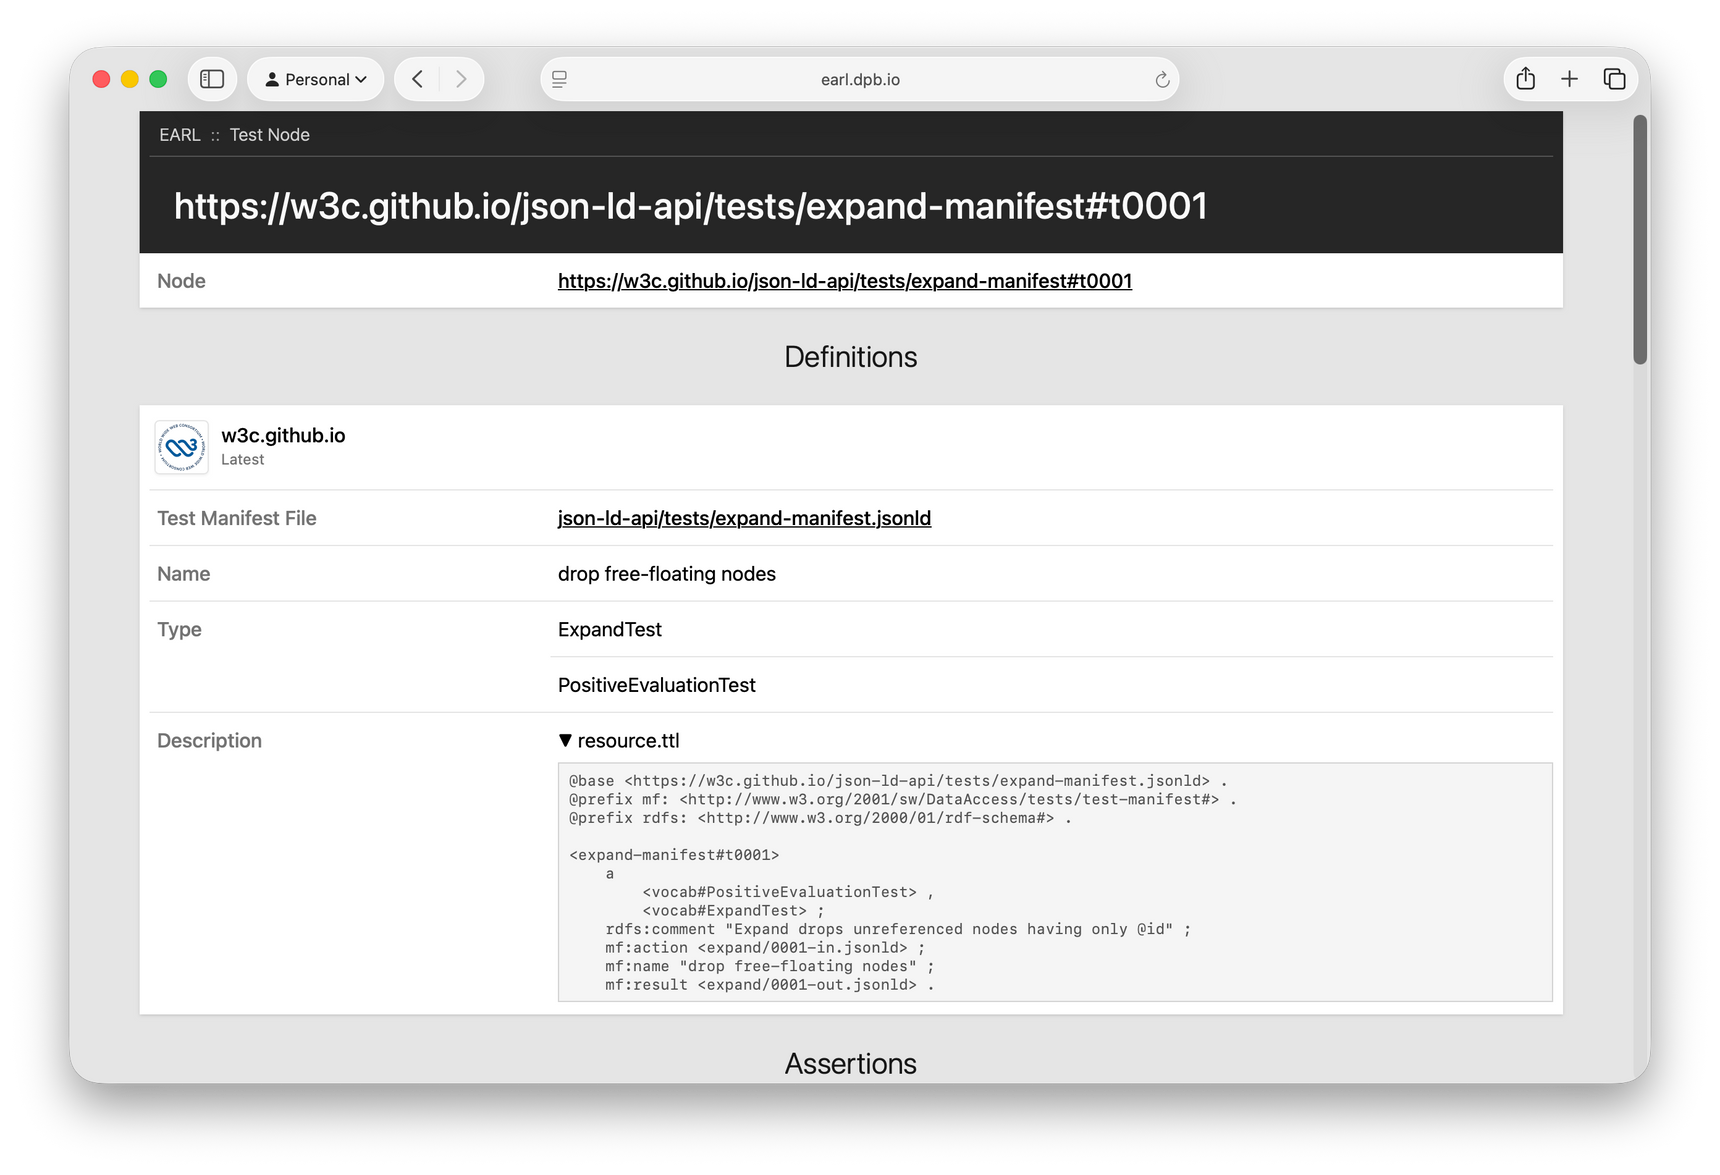Click the EARL breadcrumb item
1720x1175 pixels.
179,134
